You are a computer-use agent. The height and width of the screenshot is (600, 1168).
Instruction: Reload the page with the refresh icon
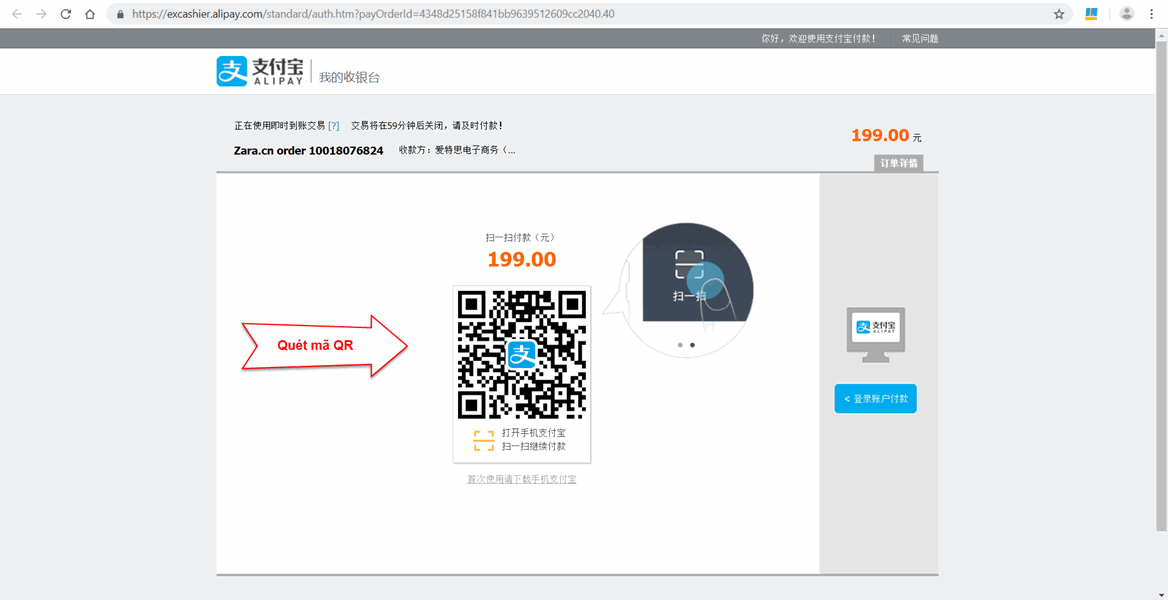66,14
